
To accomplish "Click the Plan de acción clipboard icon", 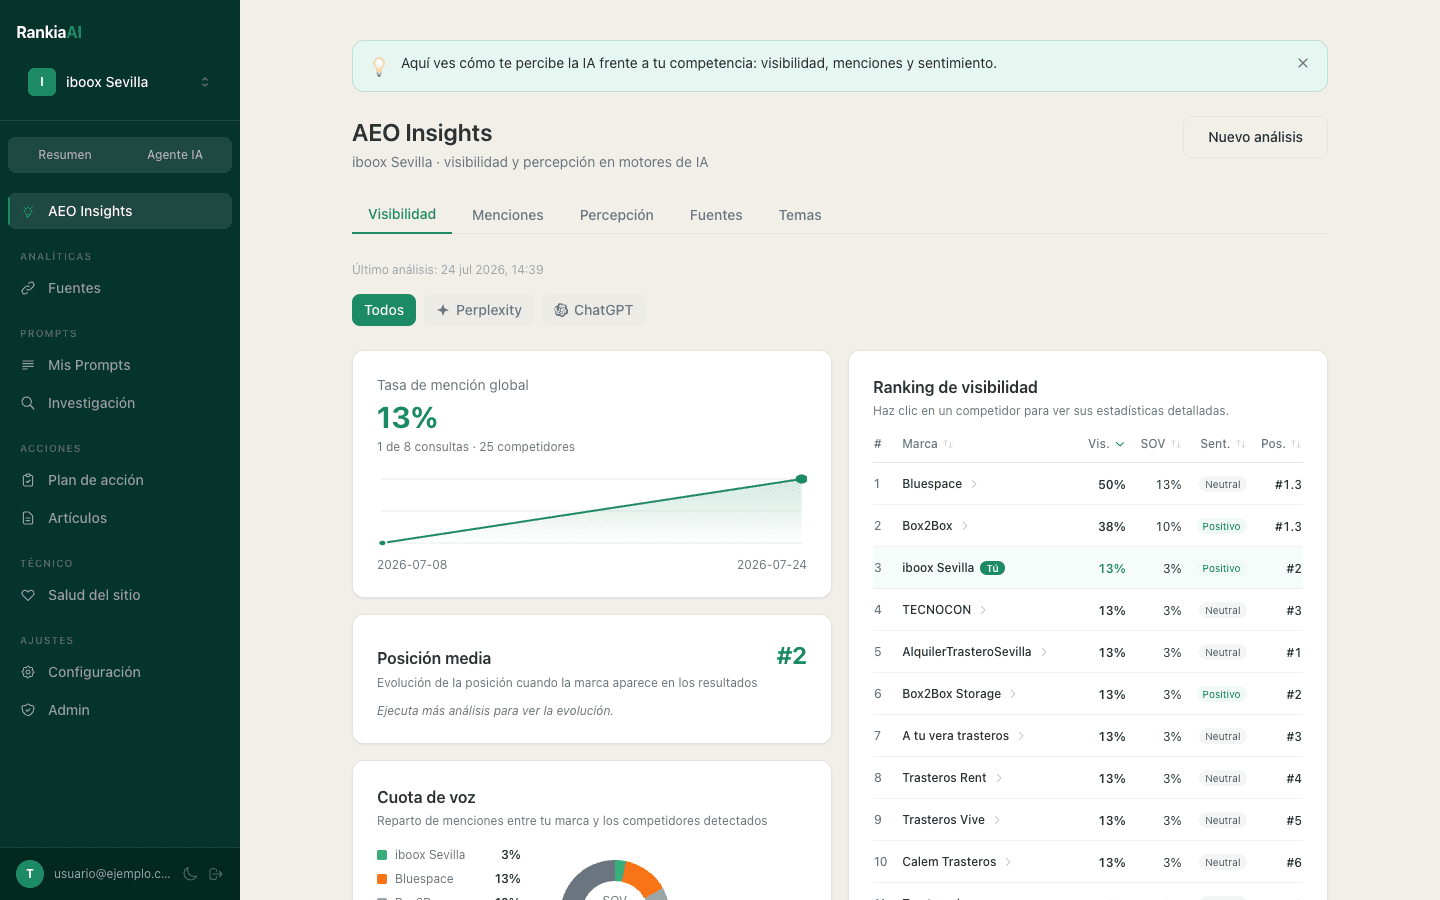I will tap(28, 480).
